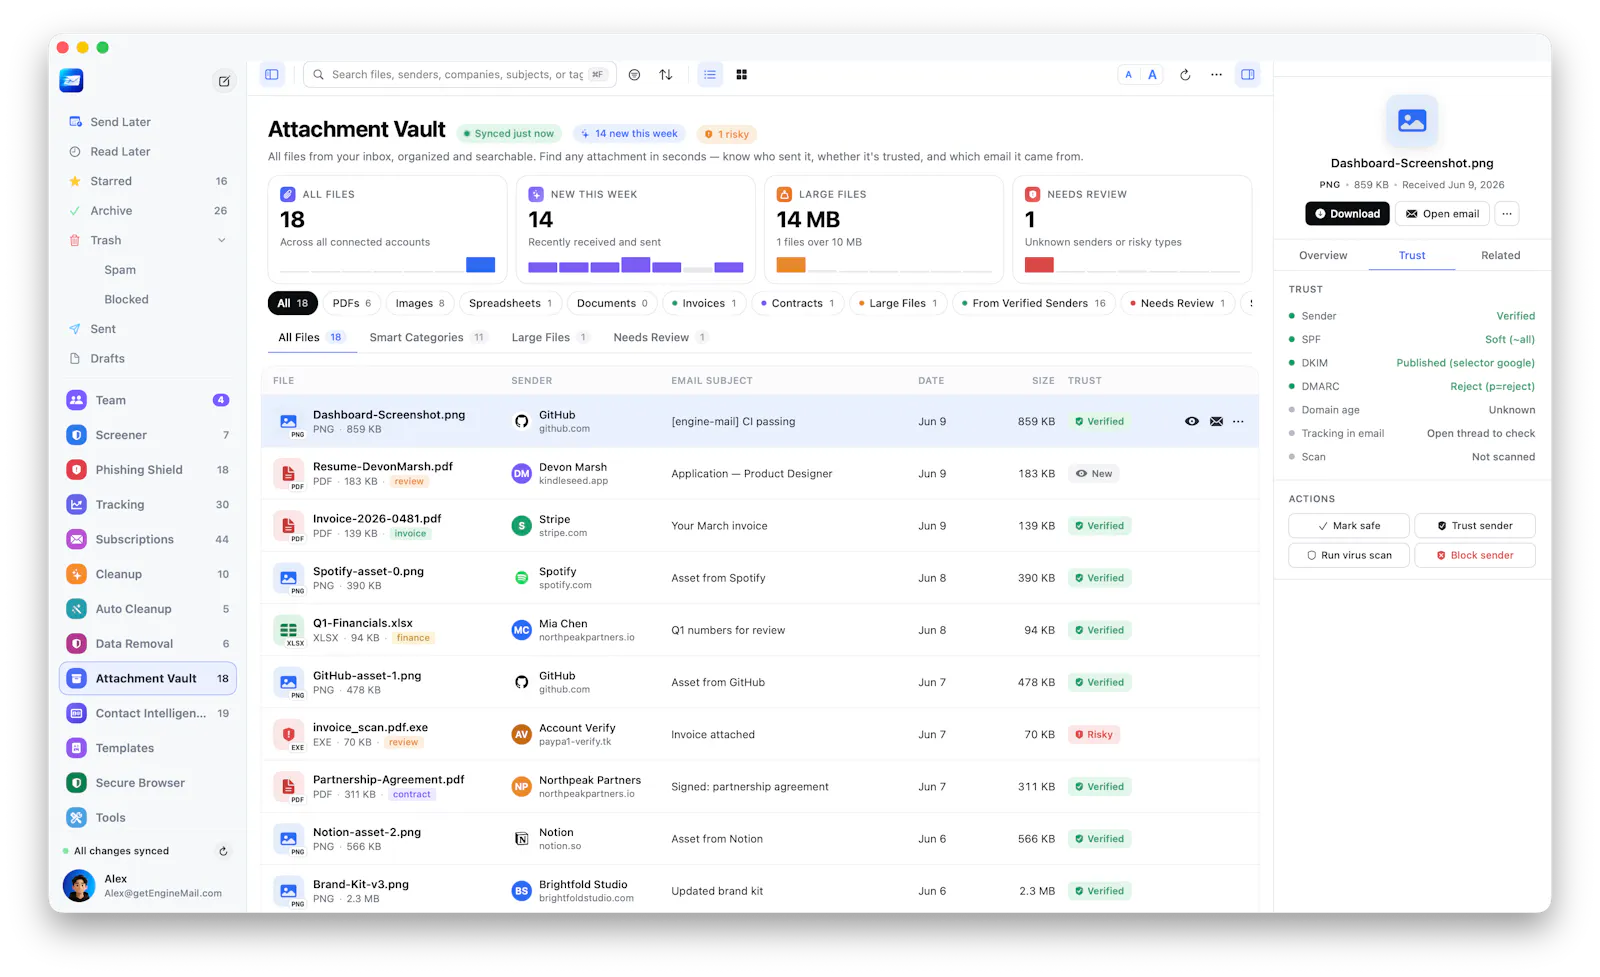Open Data Removal section
This screenshot has width=1600, height=977.
coord(148,644)
